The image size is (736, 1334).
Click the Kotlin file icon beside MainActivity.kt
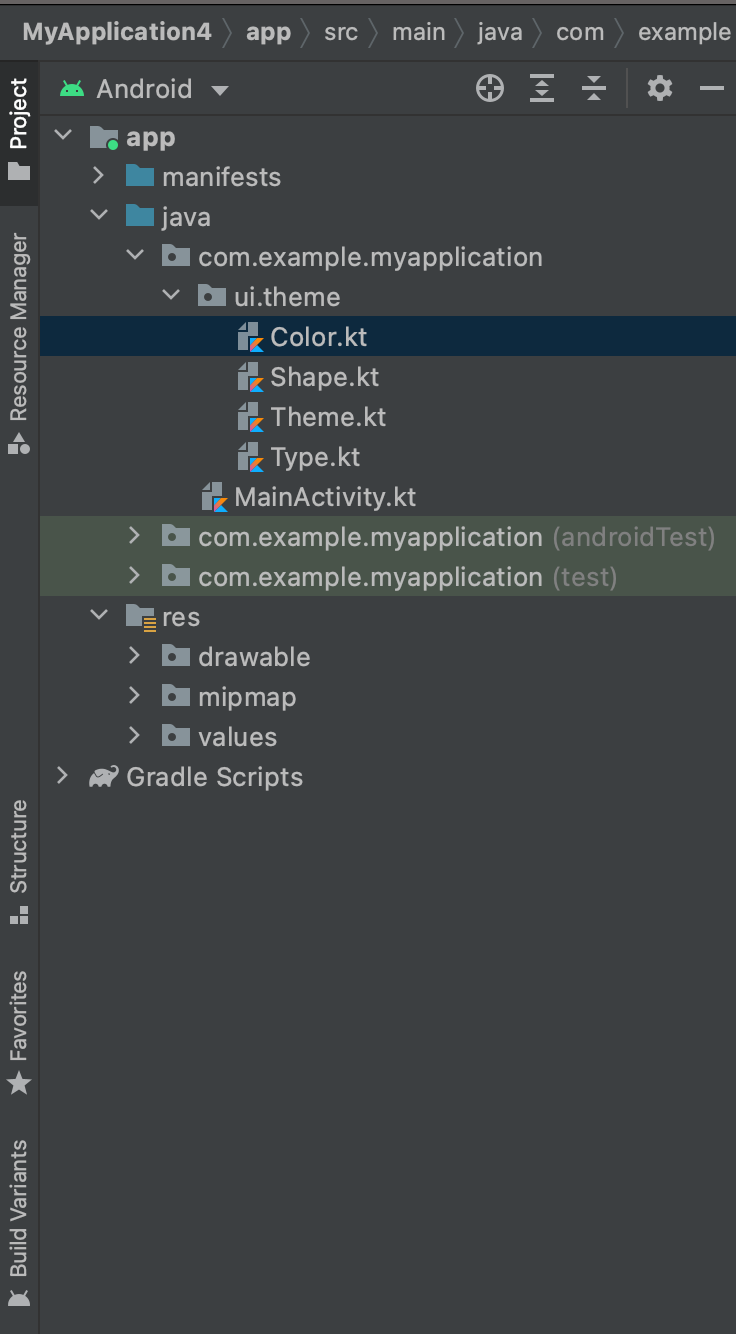click(214, 497)
